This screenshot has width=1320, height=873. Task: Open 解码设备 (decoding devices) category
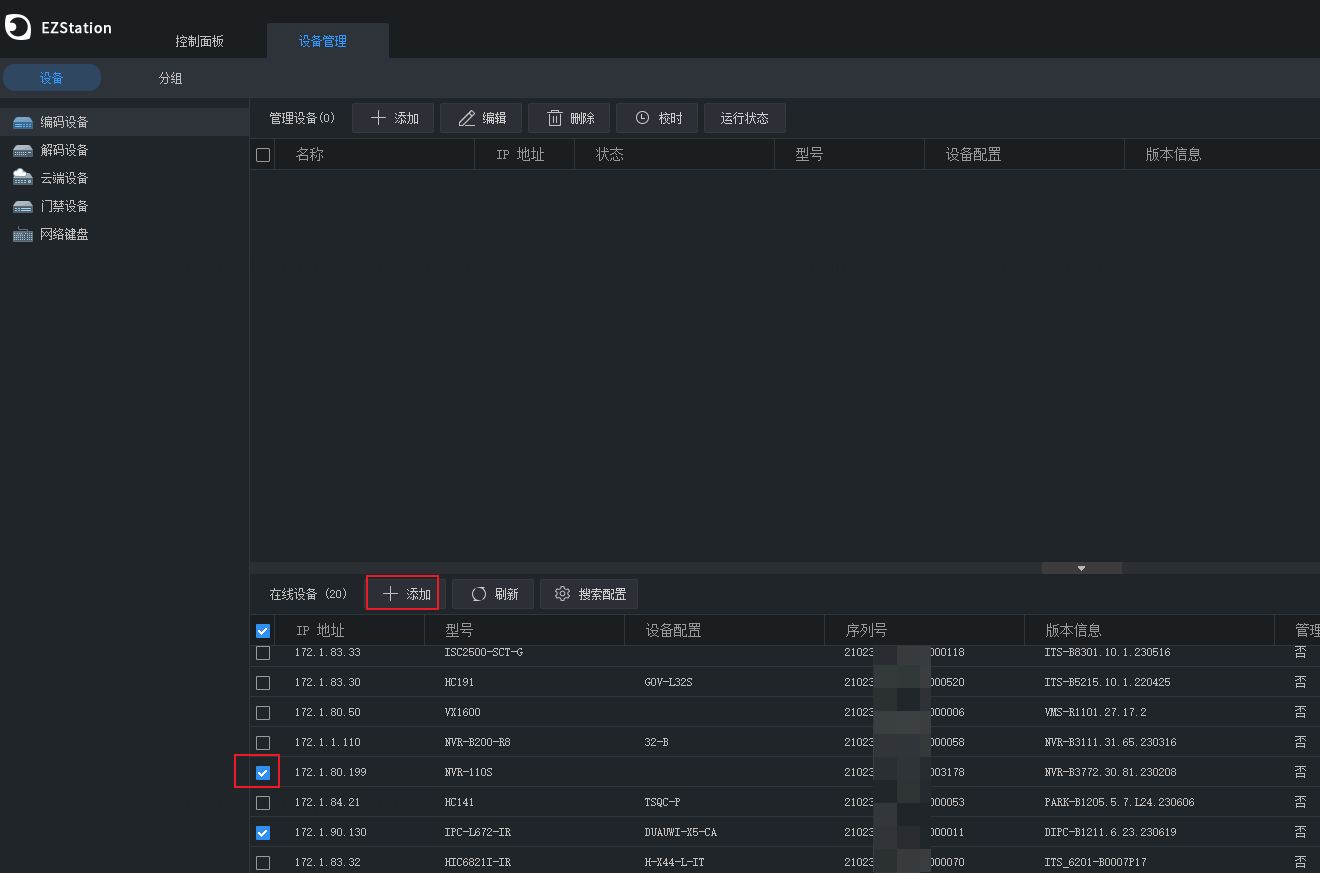coord(60,150)
